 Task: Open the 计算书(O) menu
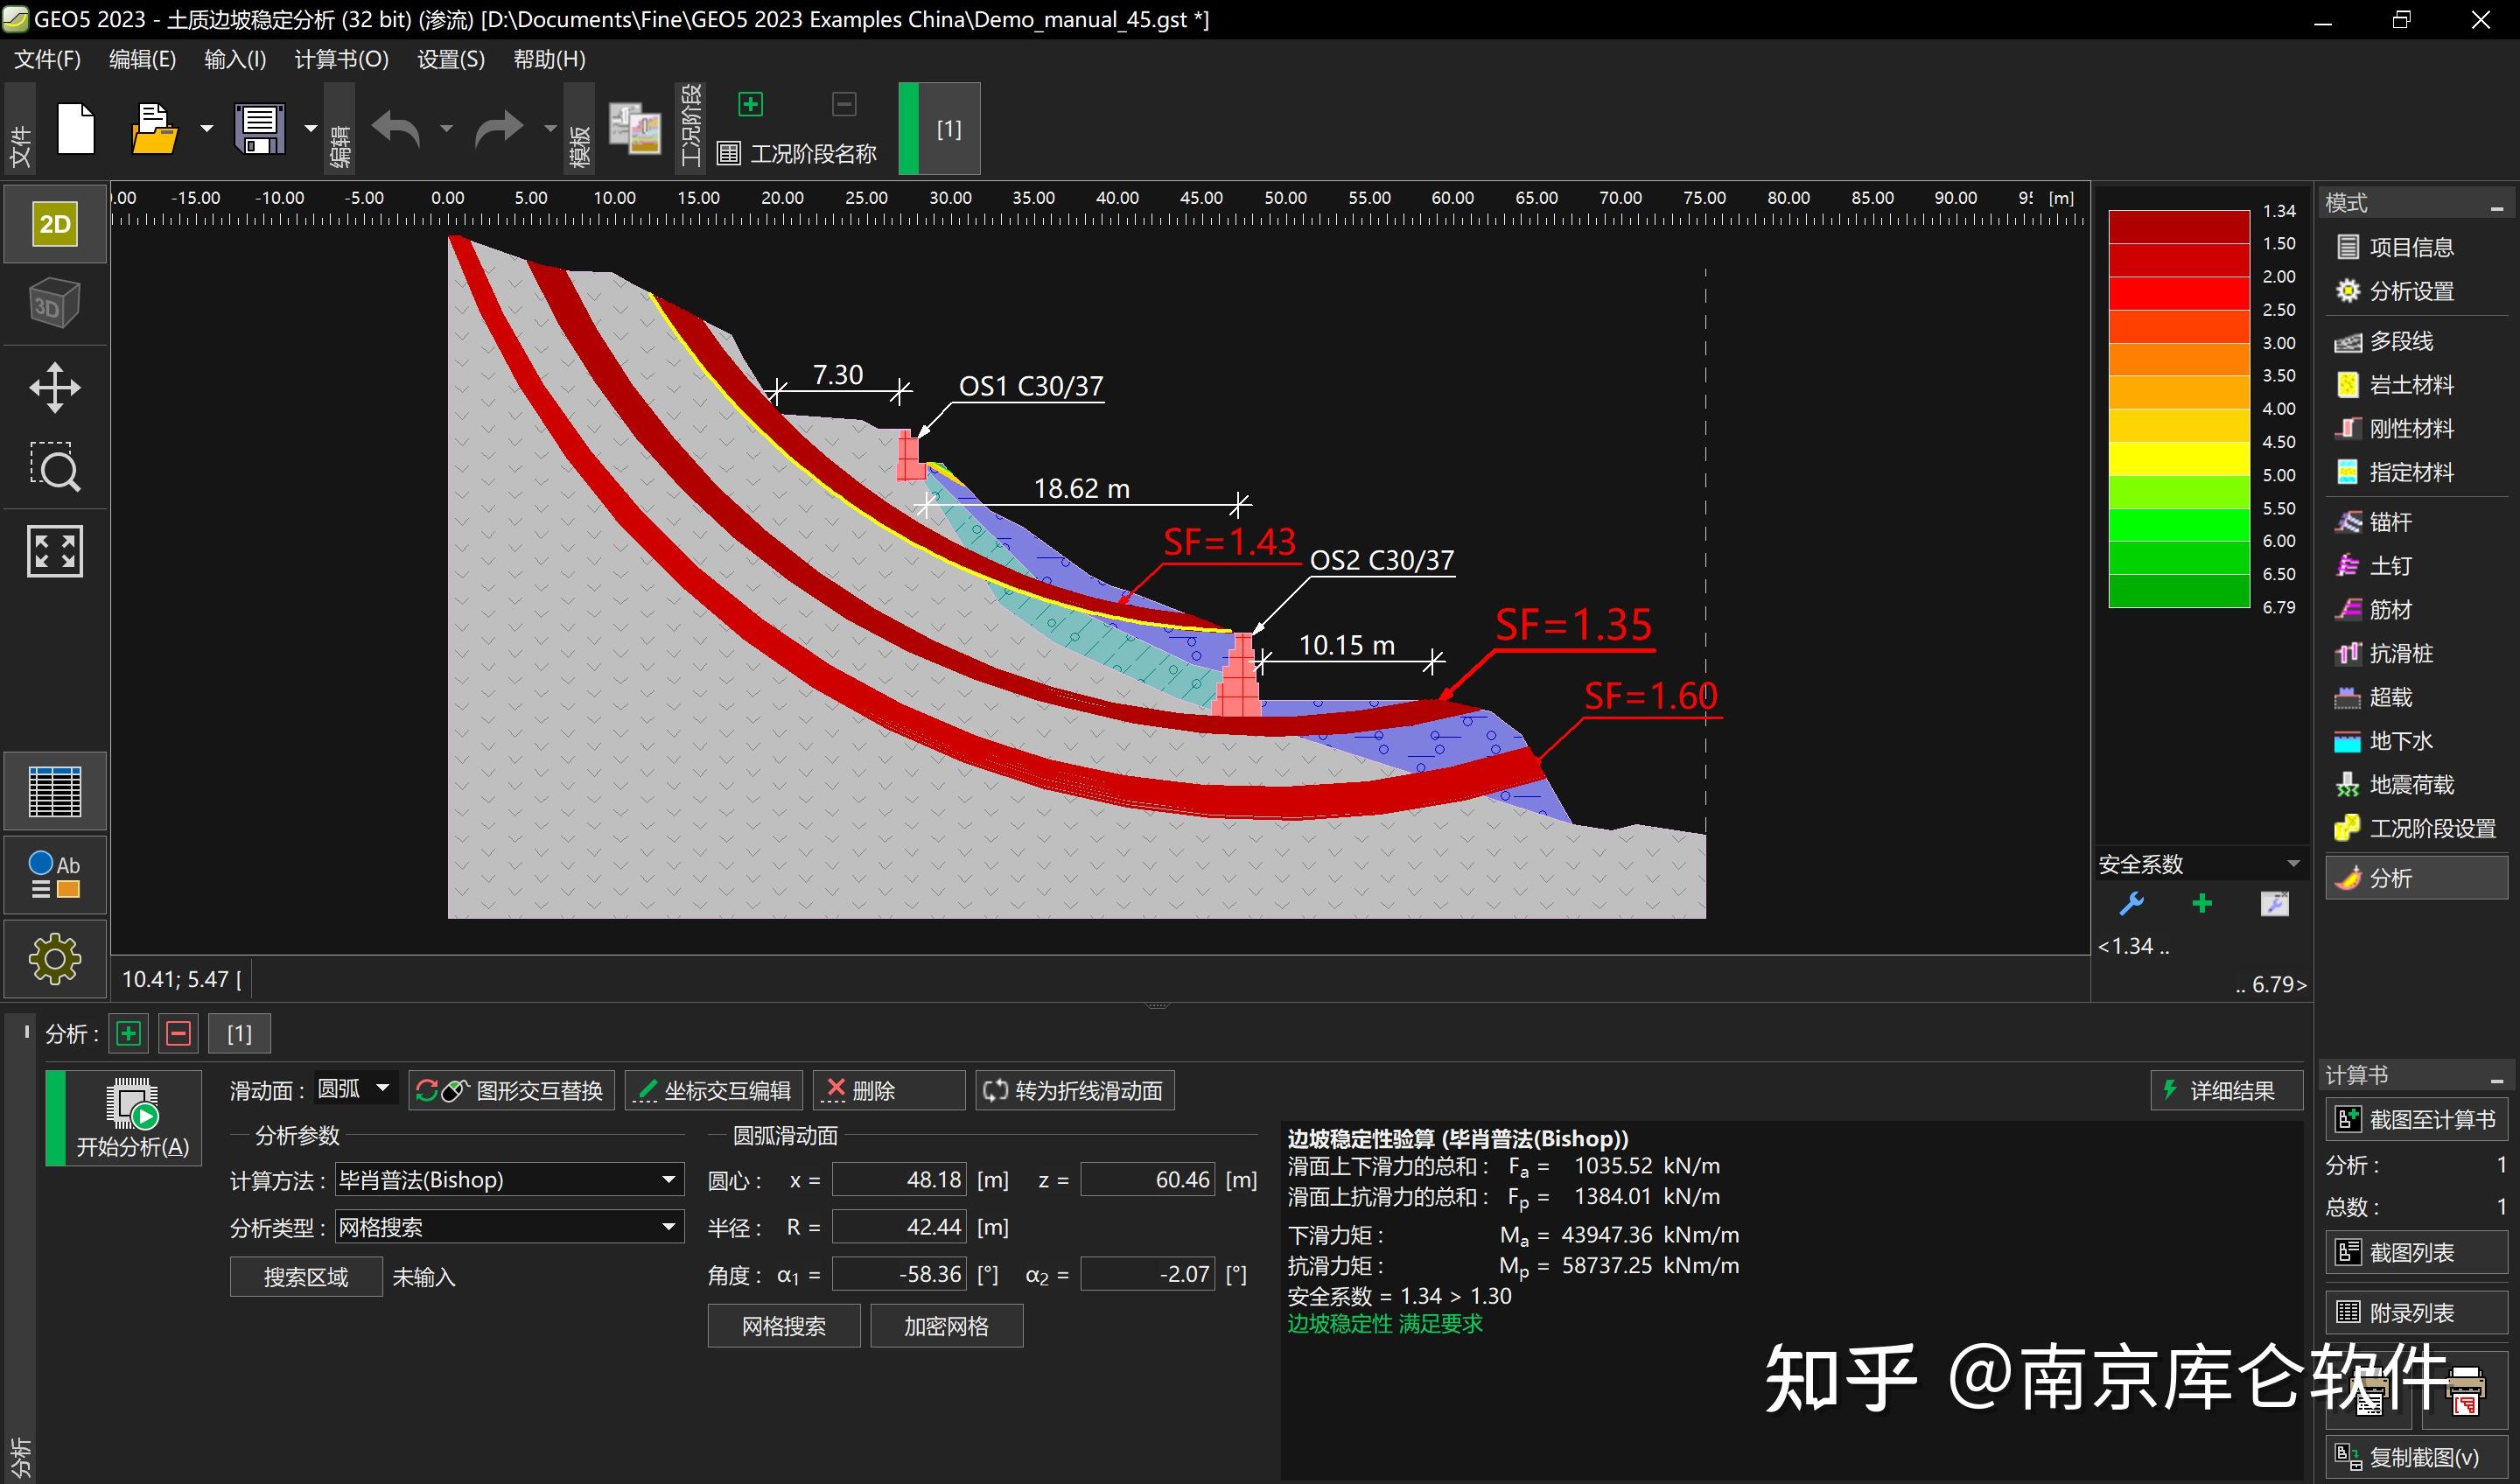point(340,59)
